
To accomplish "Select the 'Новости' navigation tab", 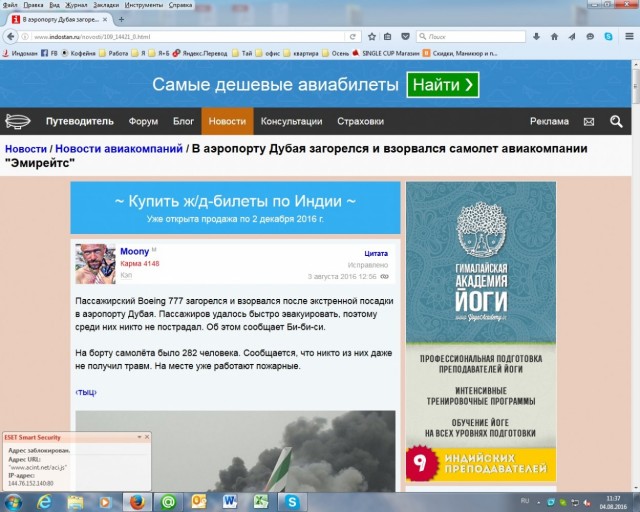I will coord(227,122).
